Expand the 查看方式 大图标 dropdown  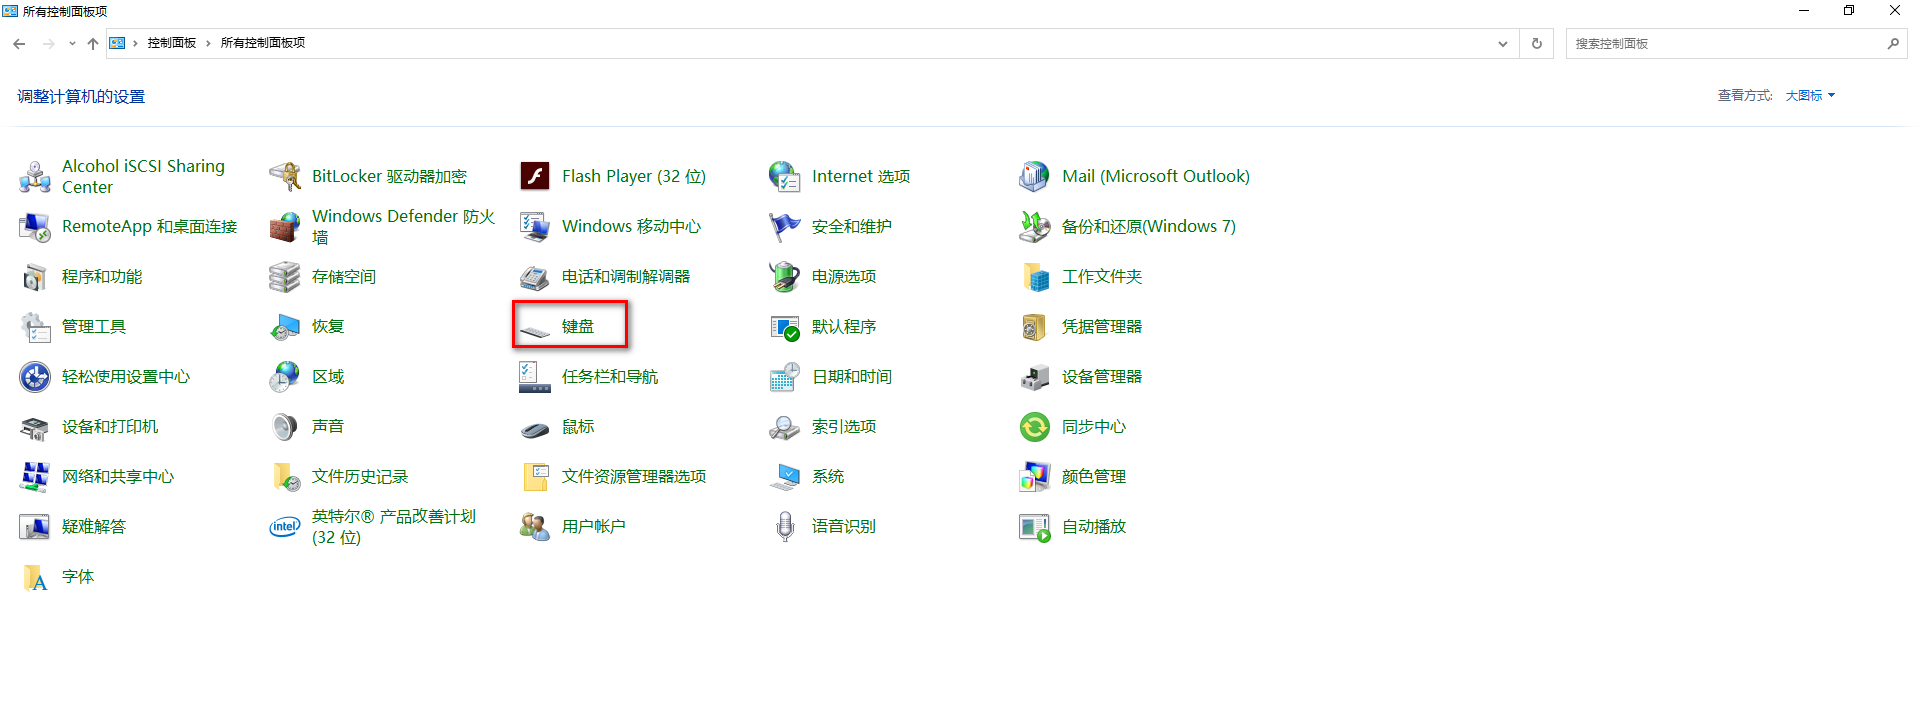click(x=1810, y=96)
